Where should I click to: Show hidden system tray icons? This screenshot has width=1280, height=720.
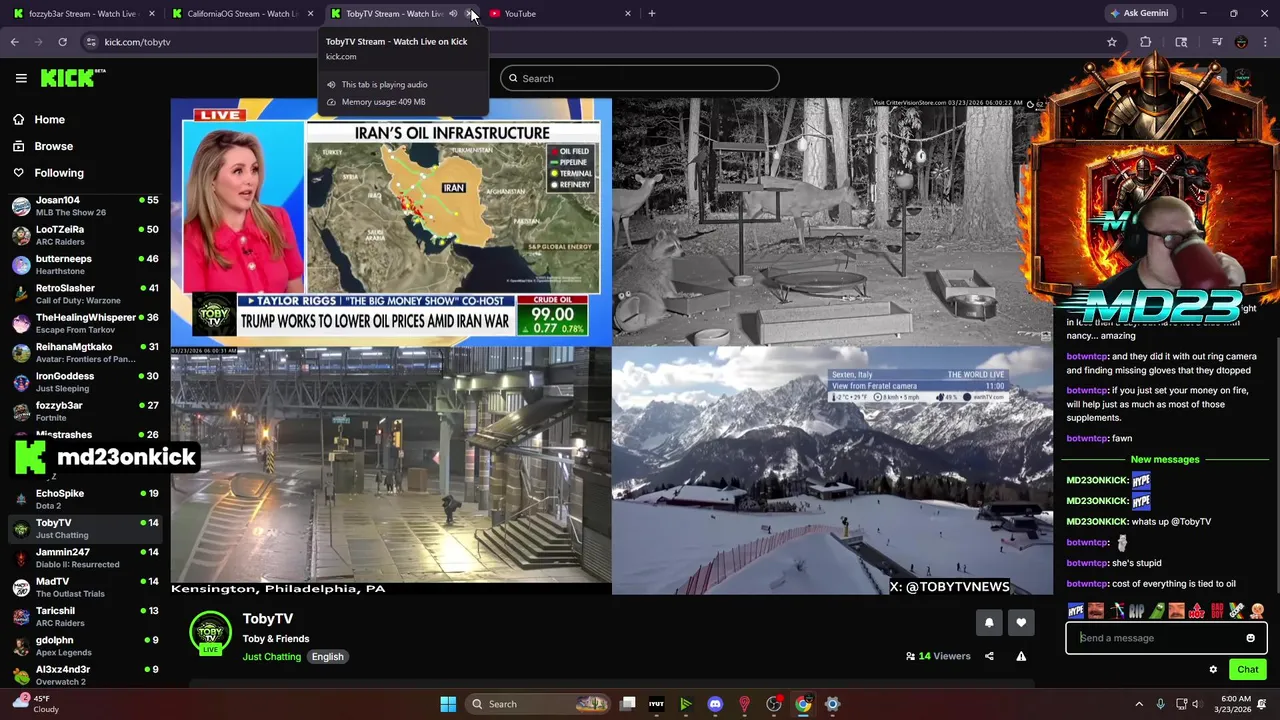point(1139,704)
